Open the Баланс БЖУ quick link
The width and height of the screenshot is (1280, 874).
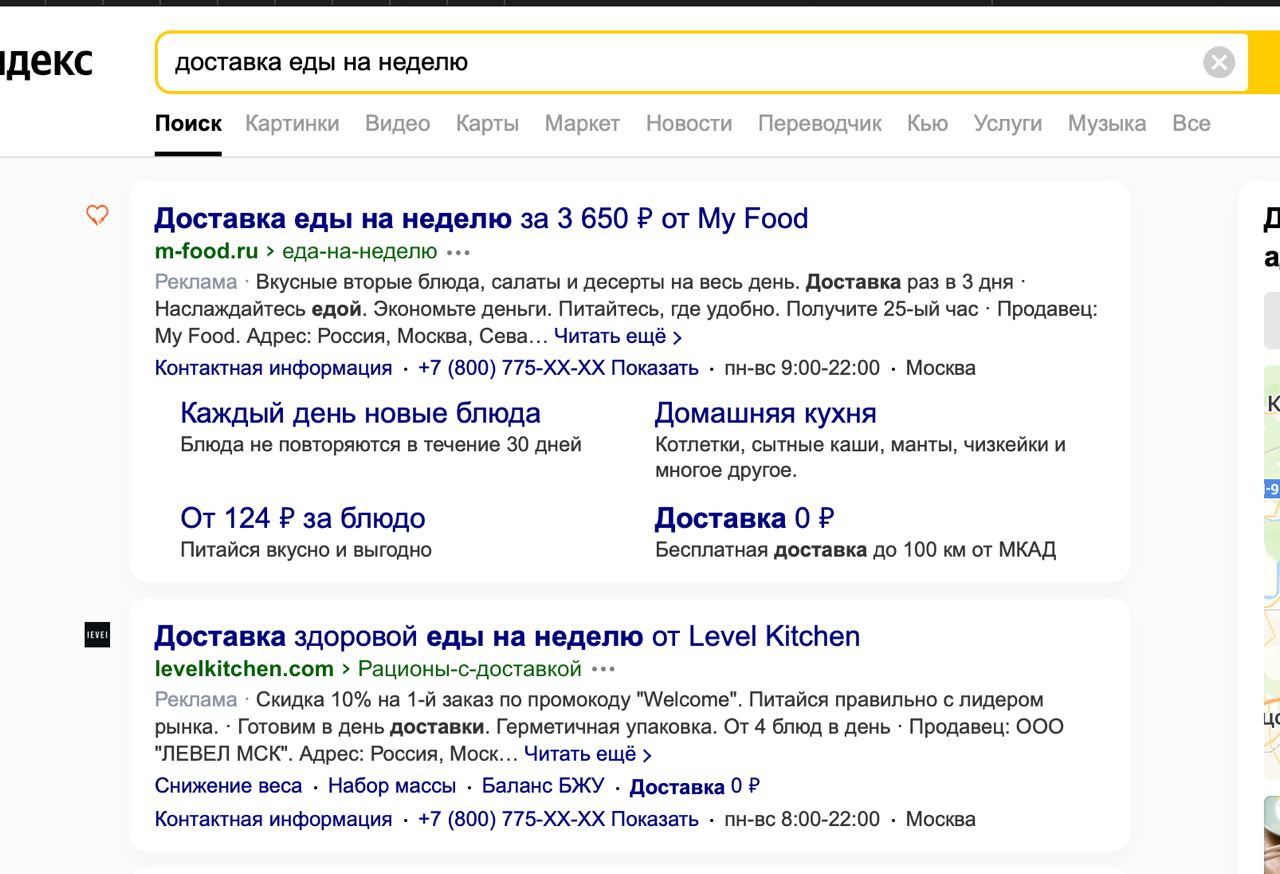pyautogui.click(x=543, y=786)
